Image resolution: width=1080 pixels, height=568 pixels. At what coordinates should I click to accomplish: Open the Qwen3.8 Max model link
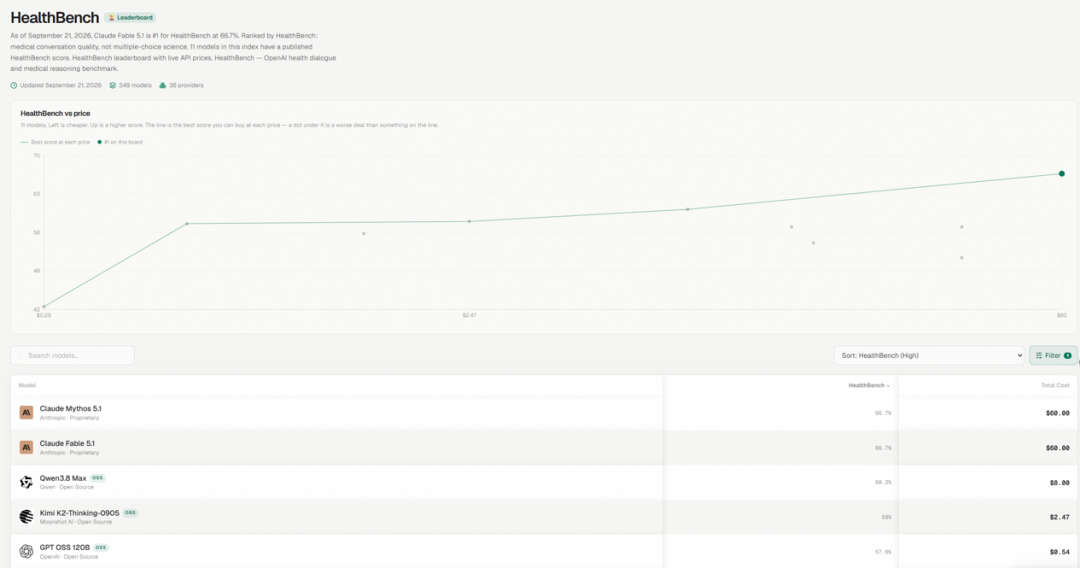63,478
